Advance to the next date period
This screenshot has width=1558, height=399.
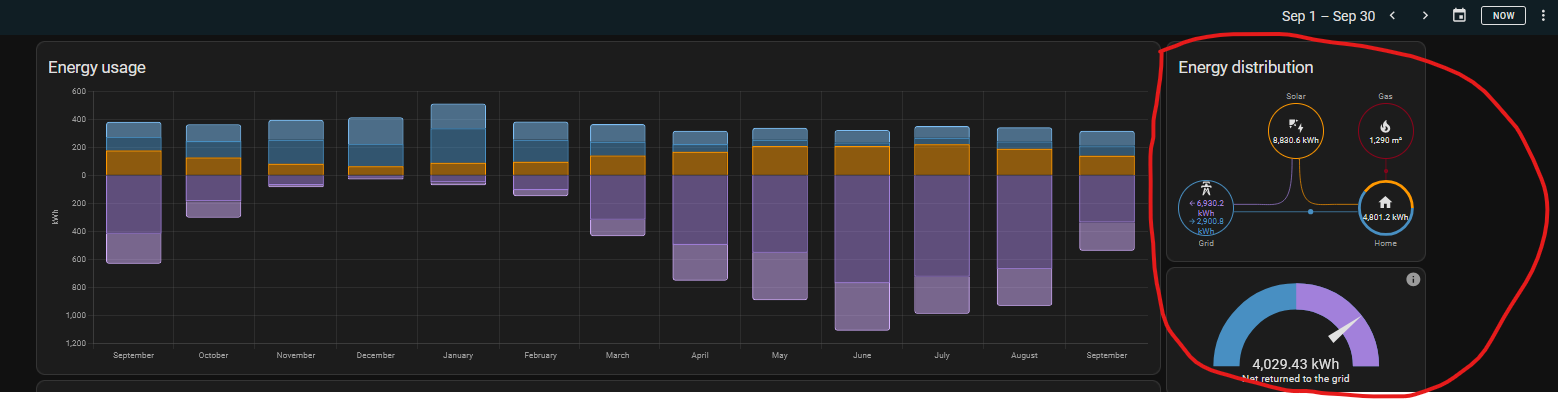[1426, 15]
